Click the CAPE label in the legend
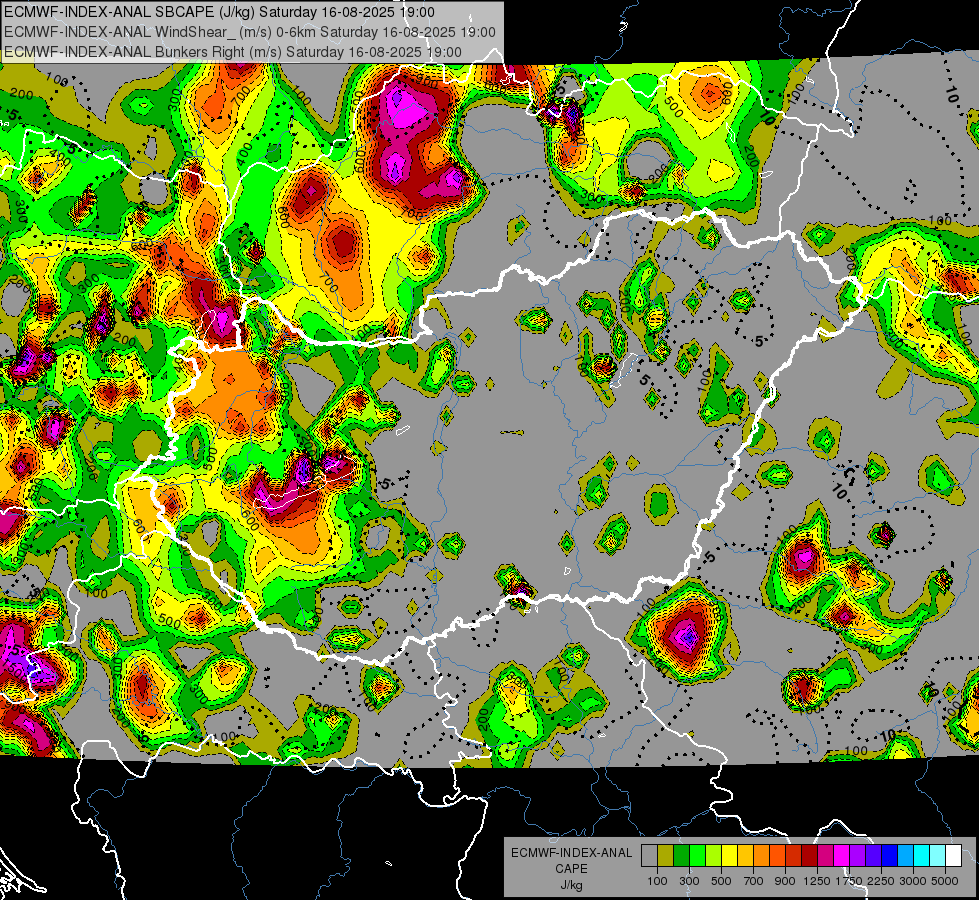Viewport: 979px width, 900px height. (x=571, y=869)
